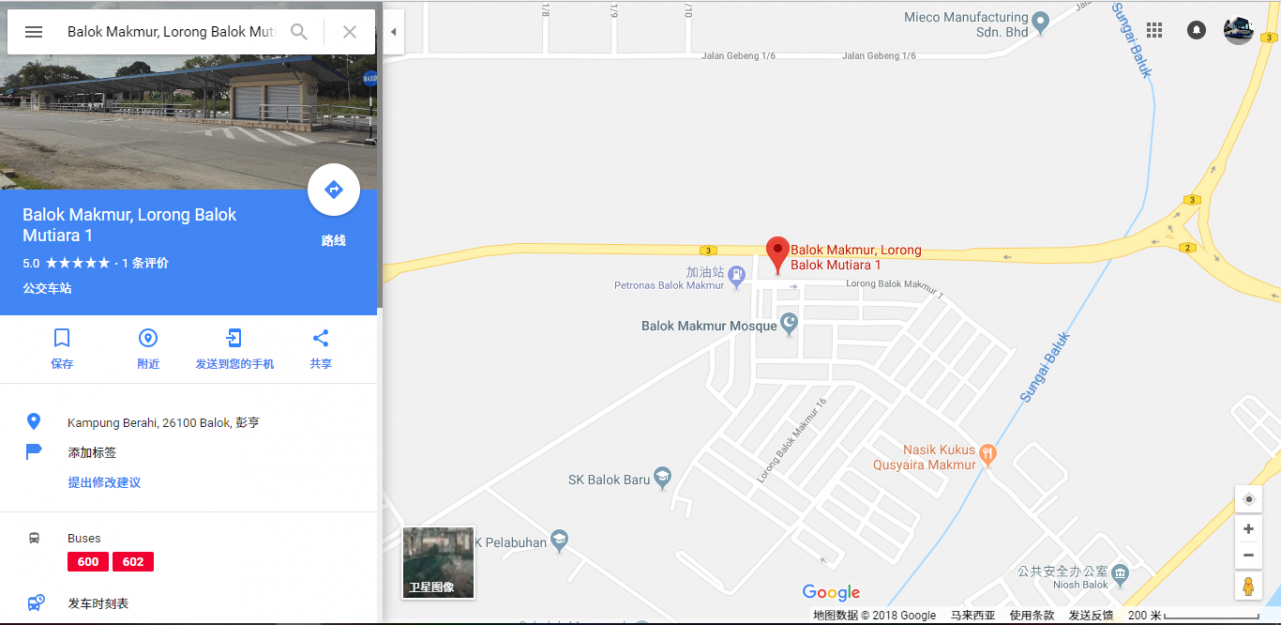Screen dimensions: 1281x625
Task: Switch to satellite imagery thumbnail
Action: click(438, 562)
